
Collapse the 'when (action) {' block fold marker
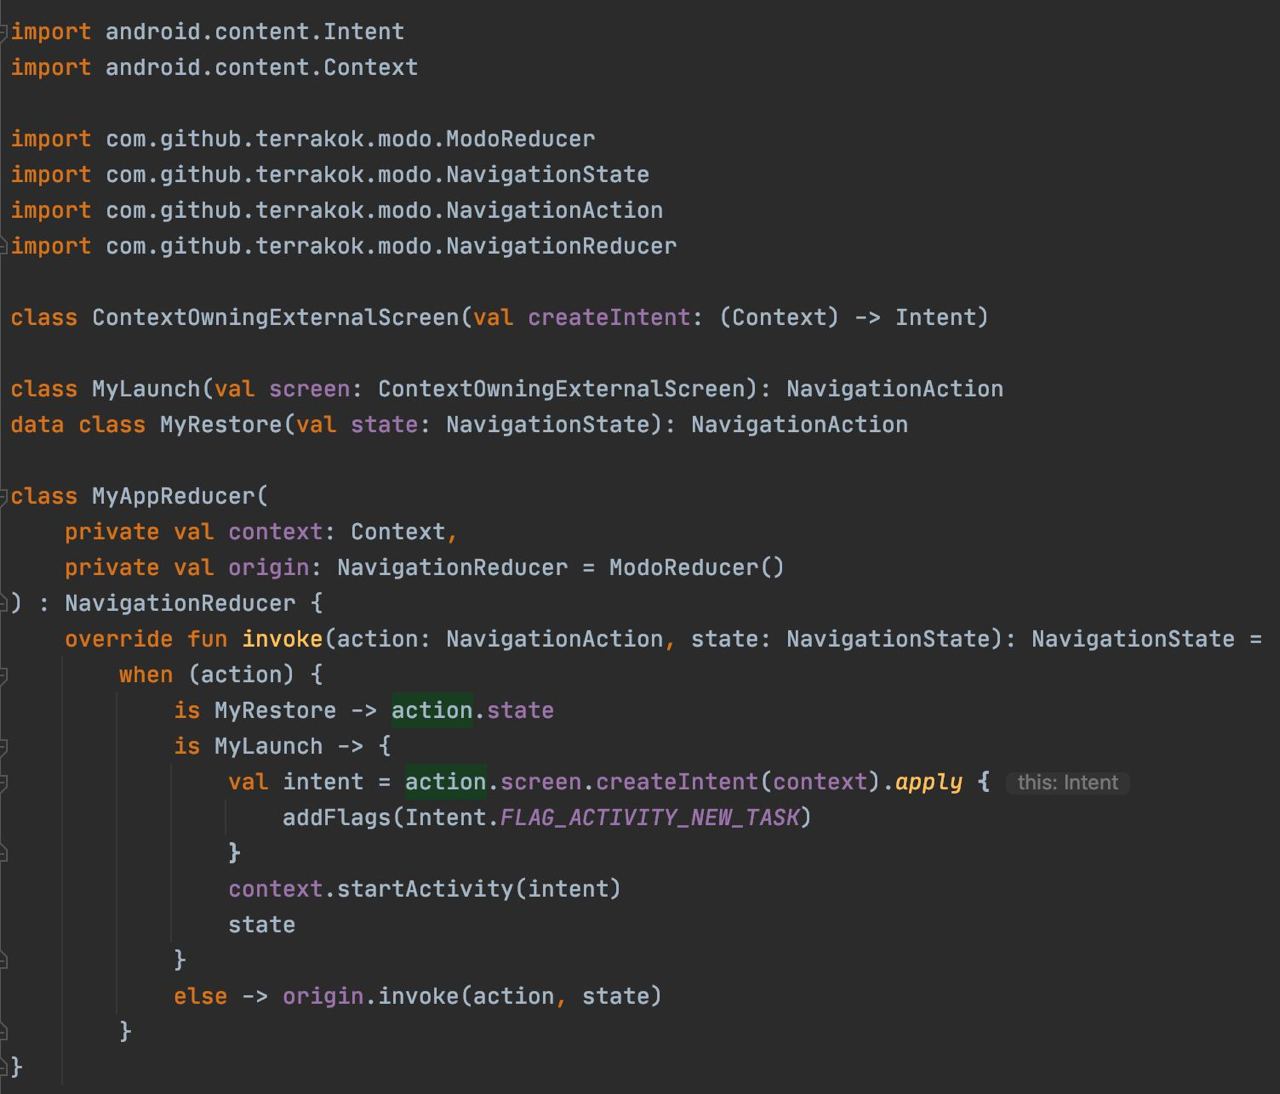click(4, 675)
